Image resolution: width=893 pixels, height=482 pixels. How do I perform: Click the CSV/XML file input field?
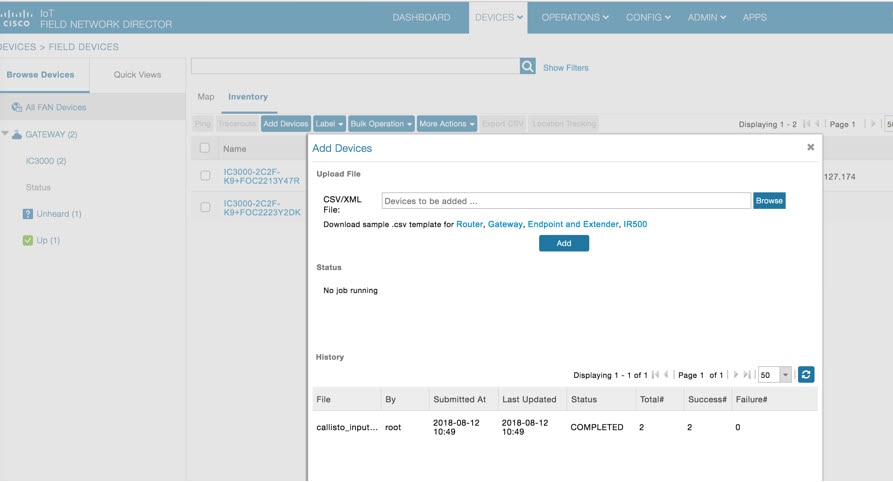[x=566, y=201]
